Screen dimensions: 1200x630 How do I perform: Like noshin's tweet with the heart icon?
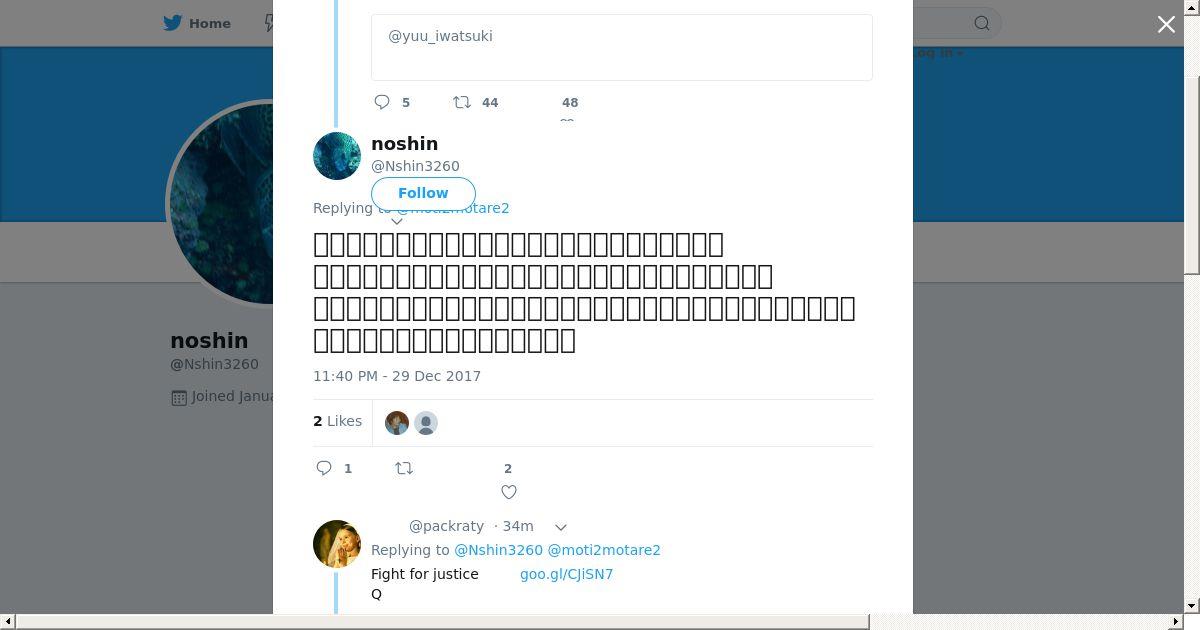click(509, 491)
